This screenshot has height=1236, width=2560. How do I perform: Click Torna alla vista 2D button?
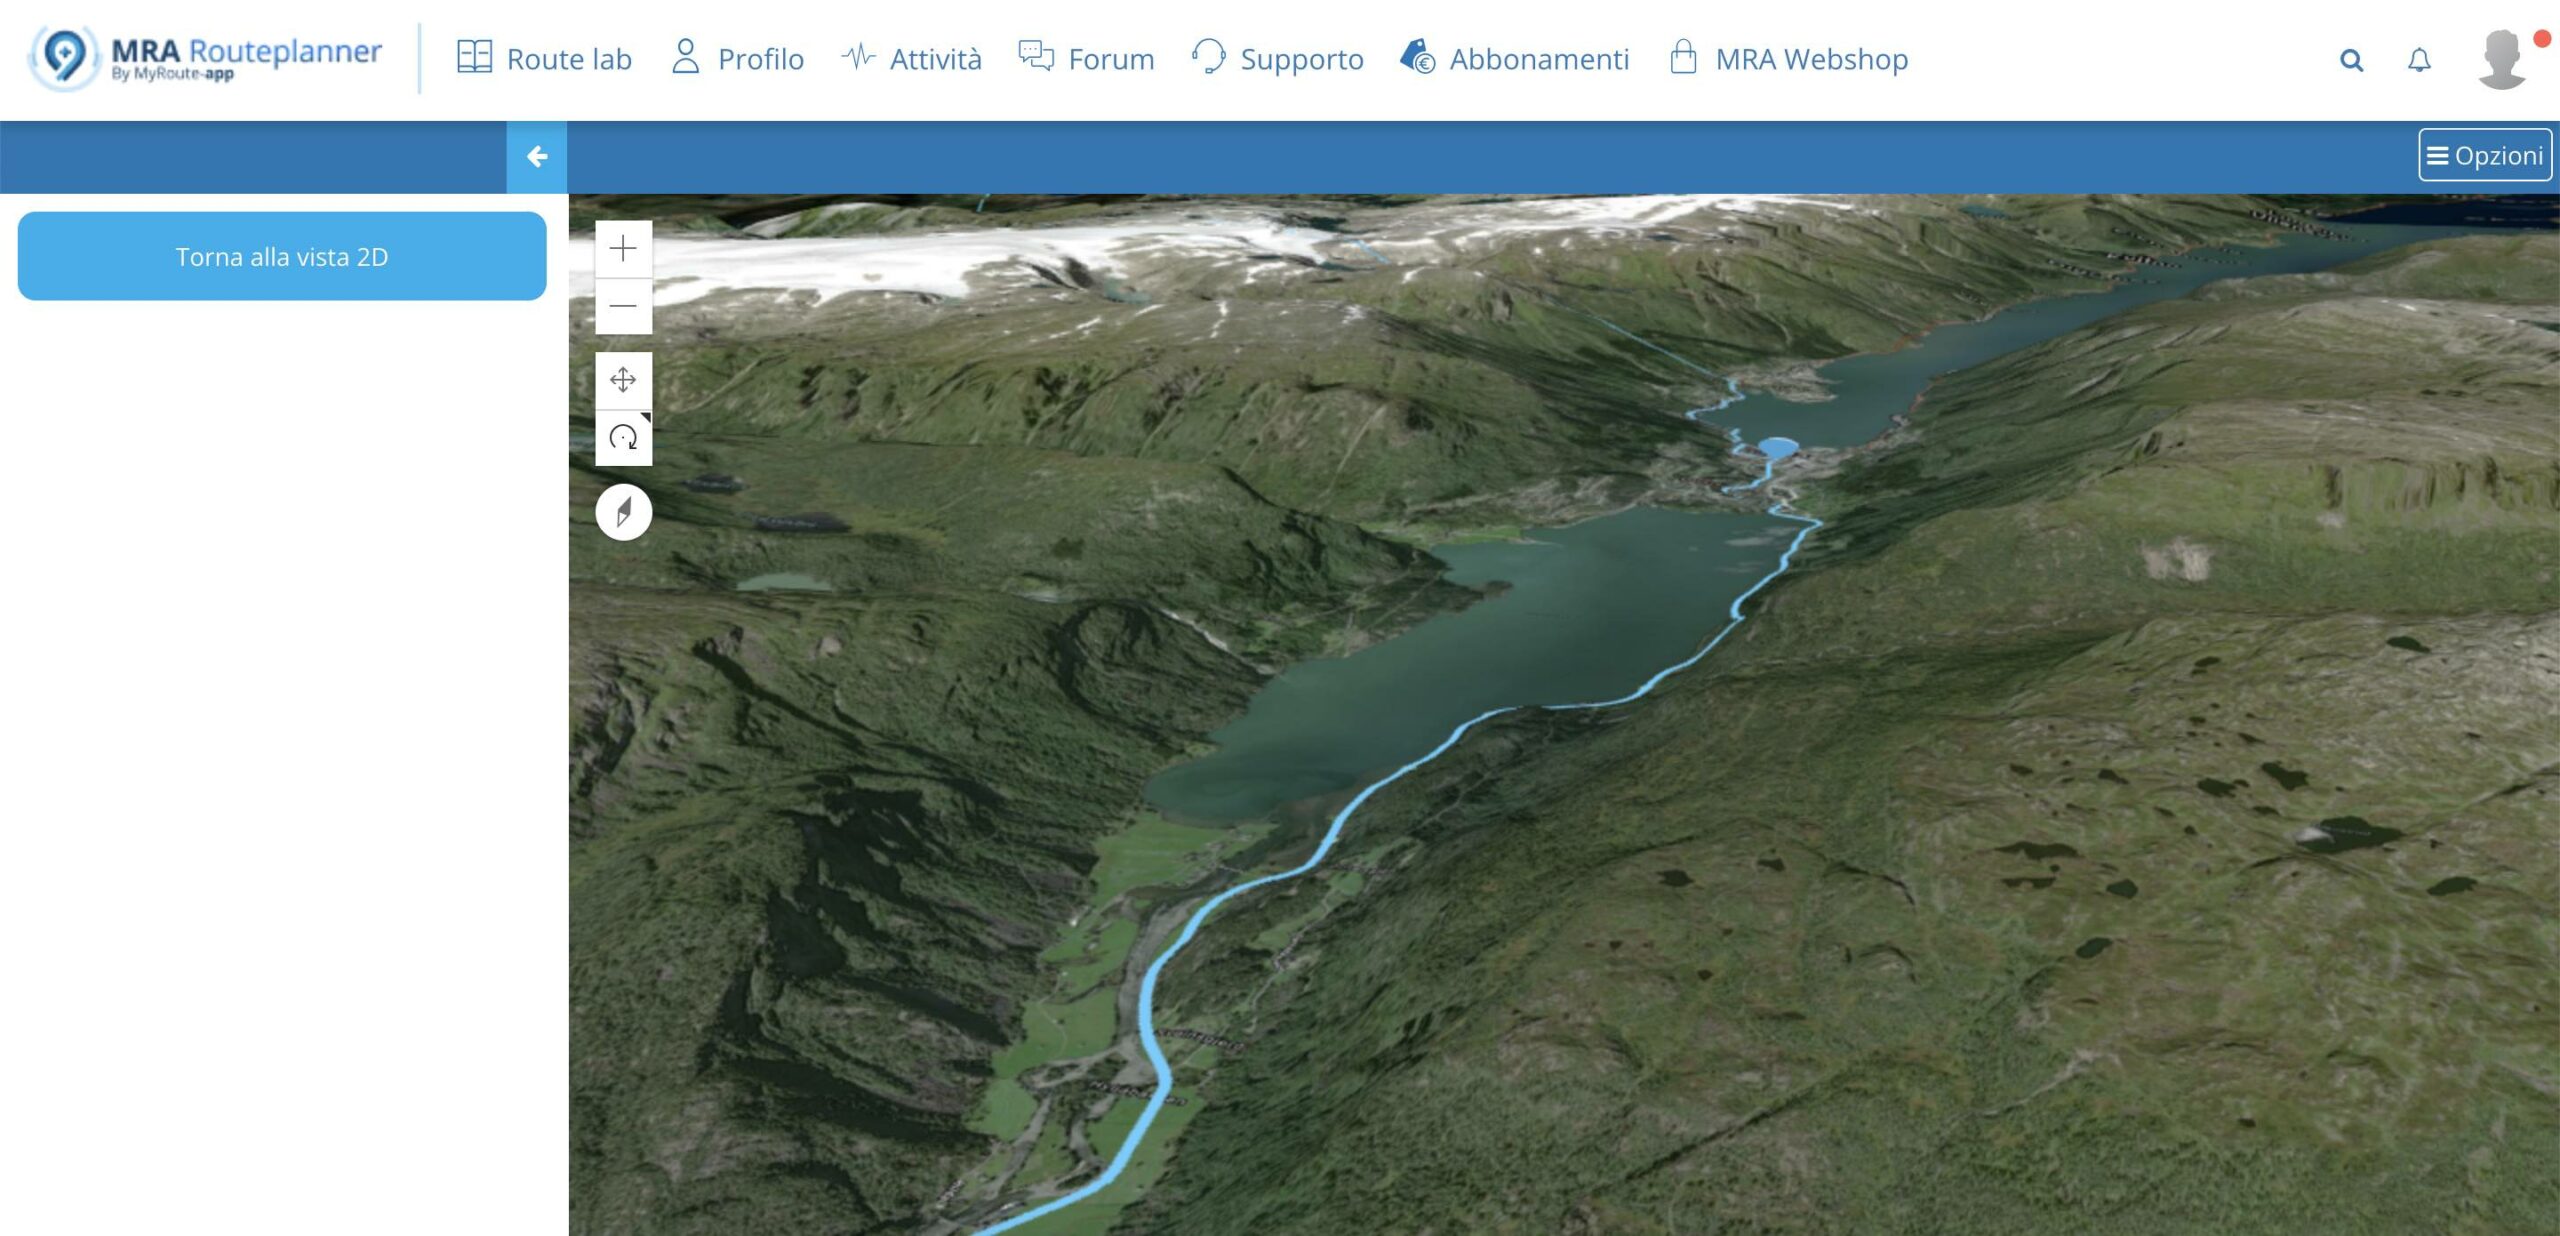[x=282, y=256]
